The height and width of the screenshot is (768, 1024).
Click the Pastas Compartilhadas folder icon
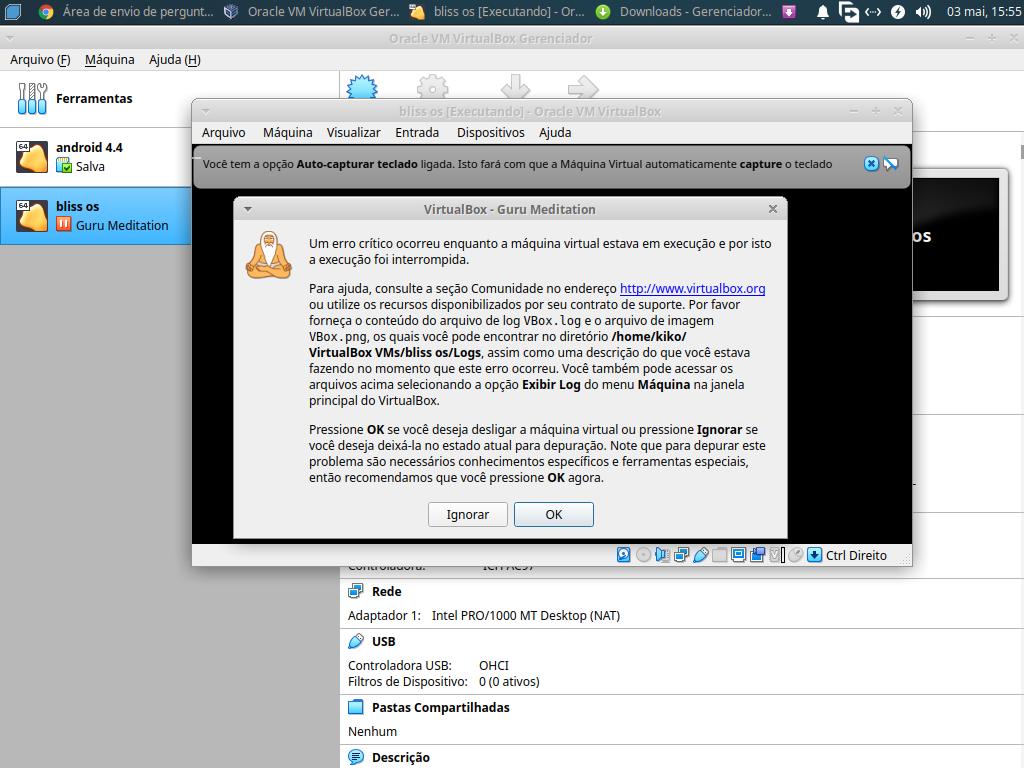[356, 707]
